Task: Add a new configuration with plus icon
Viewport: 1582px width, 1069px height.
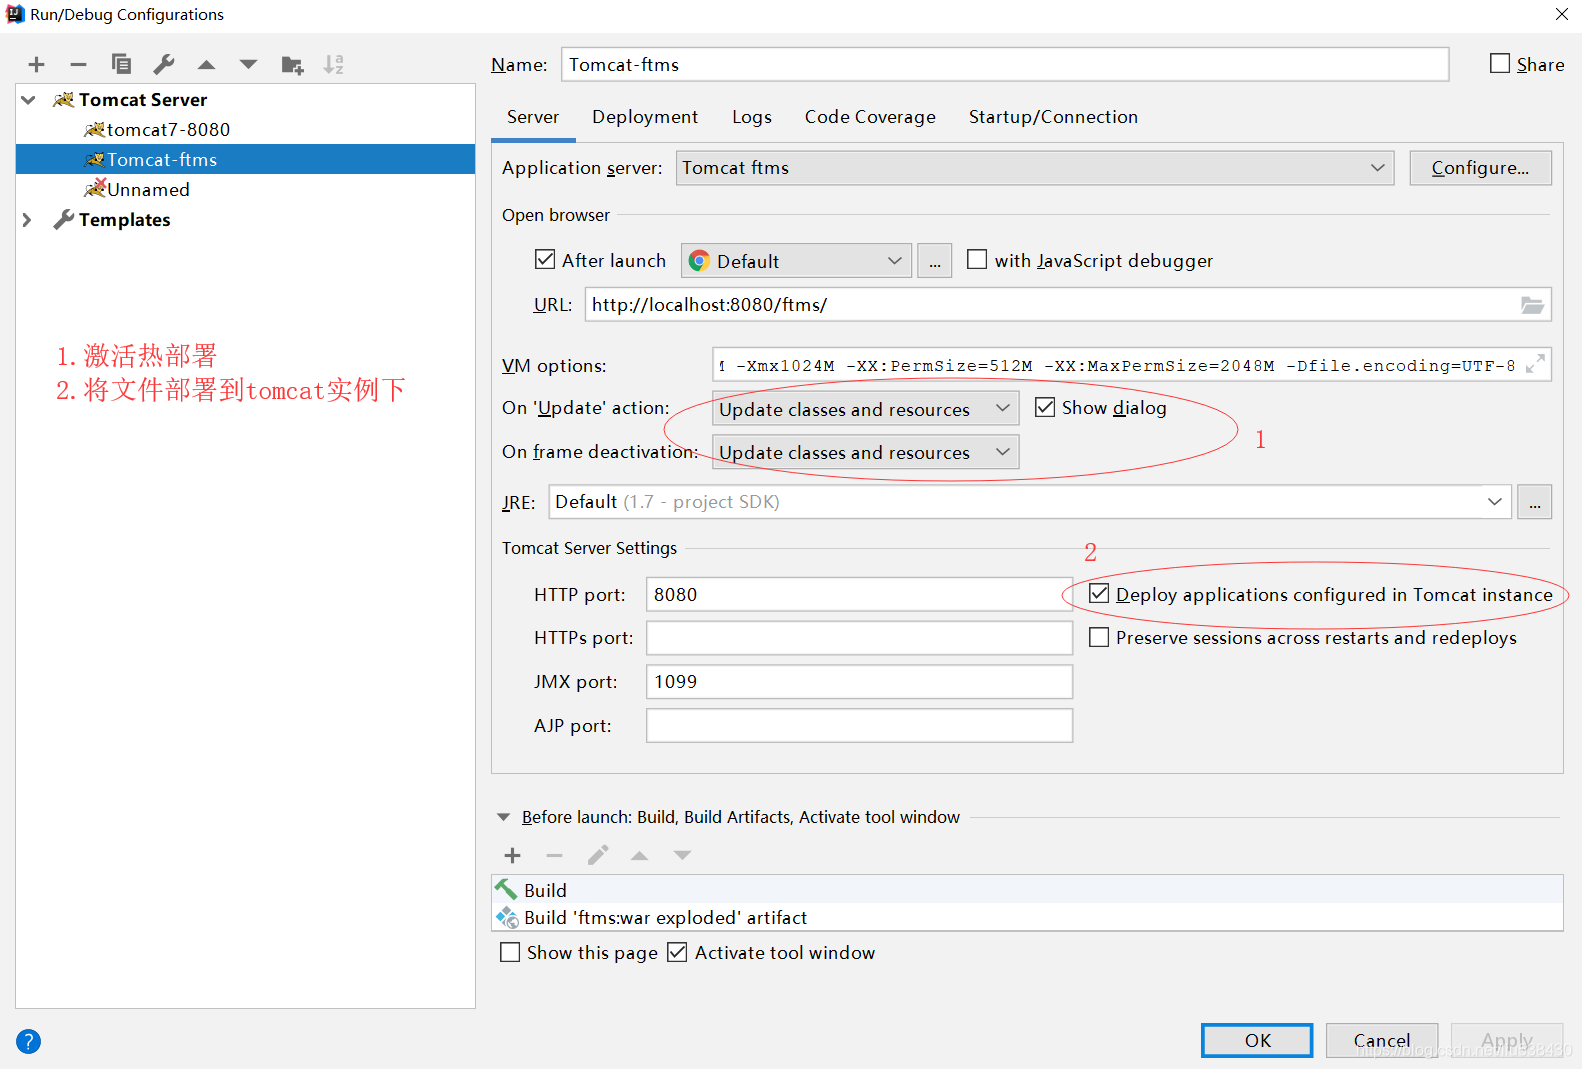Action: click(x=36, y=65)
